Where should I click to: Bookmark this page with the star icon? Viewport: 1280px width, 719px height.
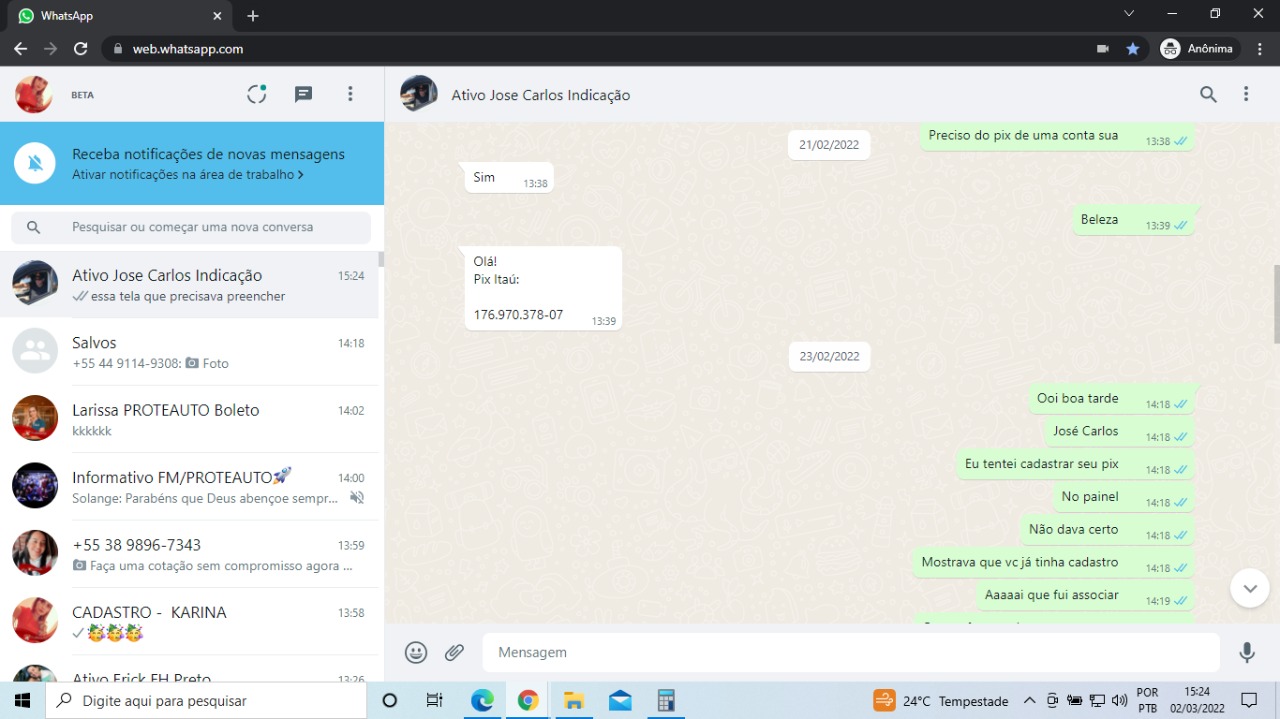point(1132,48)
